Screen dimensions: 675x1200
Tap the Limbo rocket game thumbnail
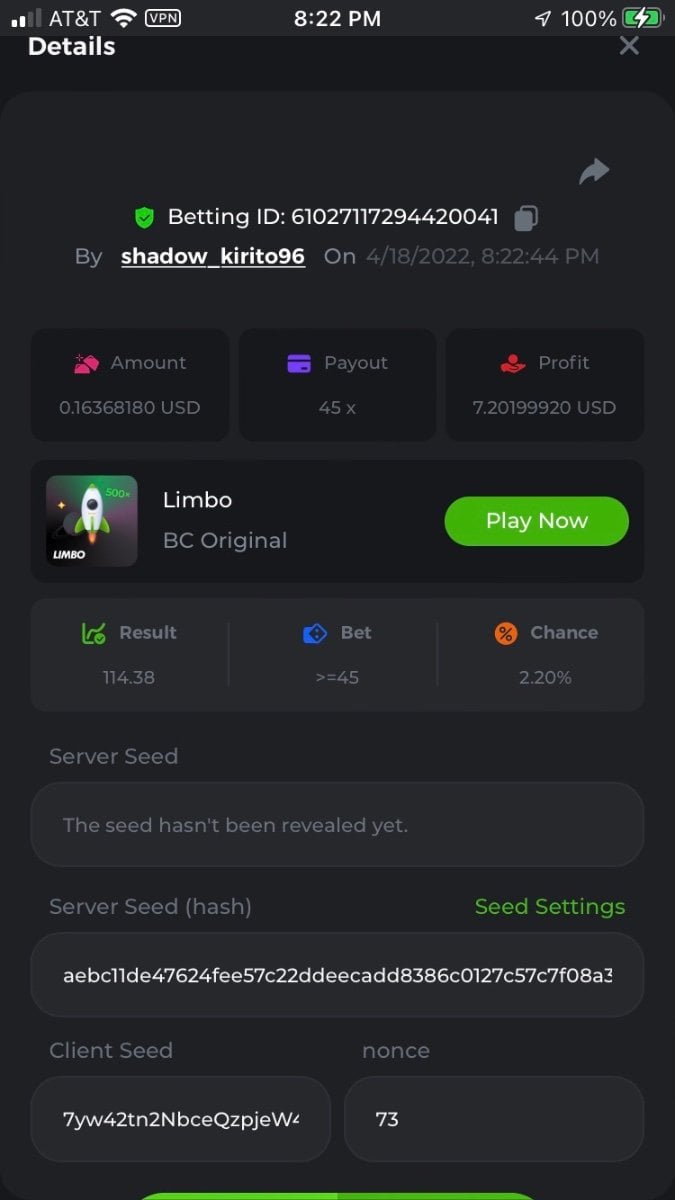[92, 521]
